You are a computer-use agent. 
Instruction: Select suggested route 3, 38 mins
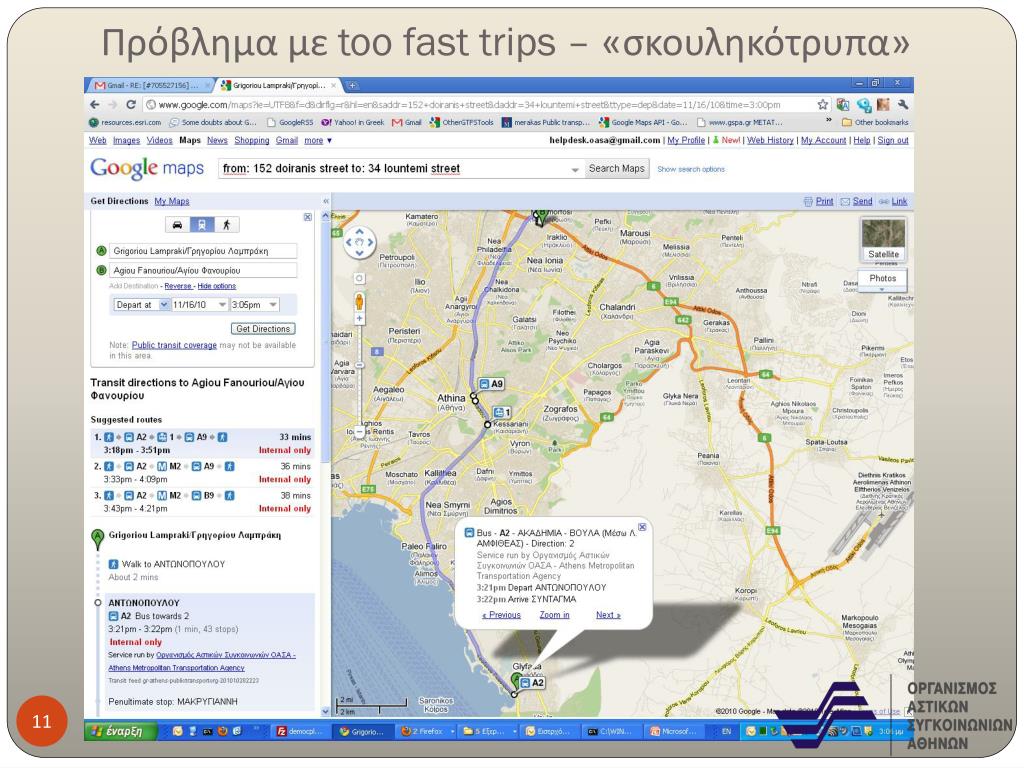[202, 502]
